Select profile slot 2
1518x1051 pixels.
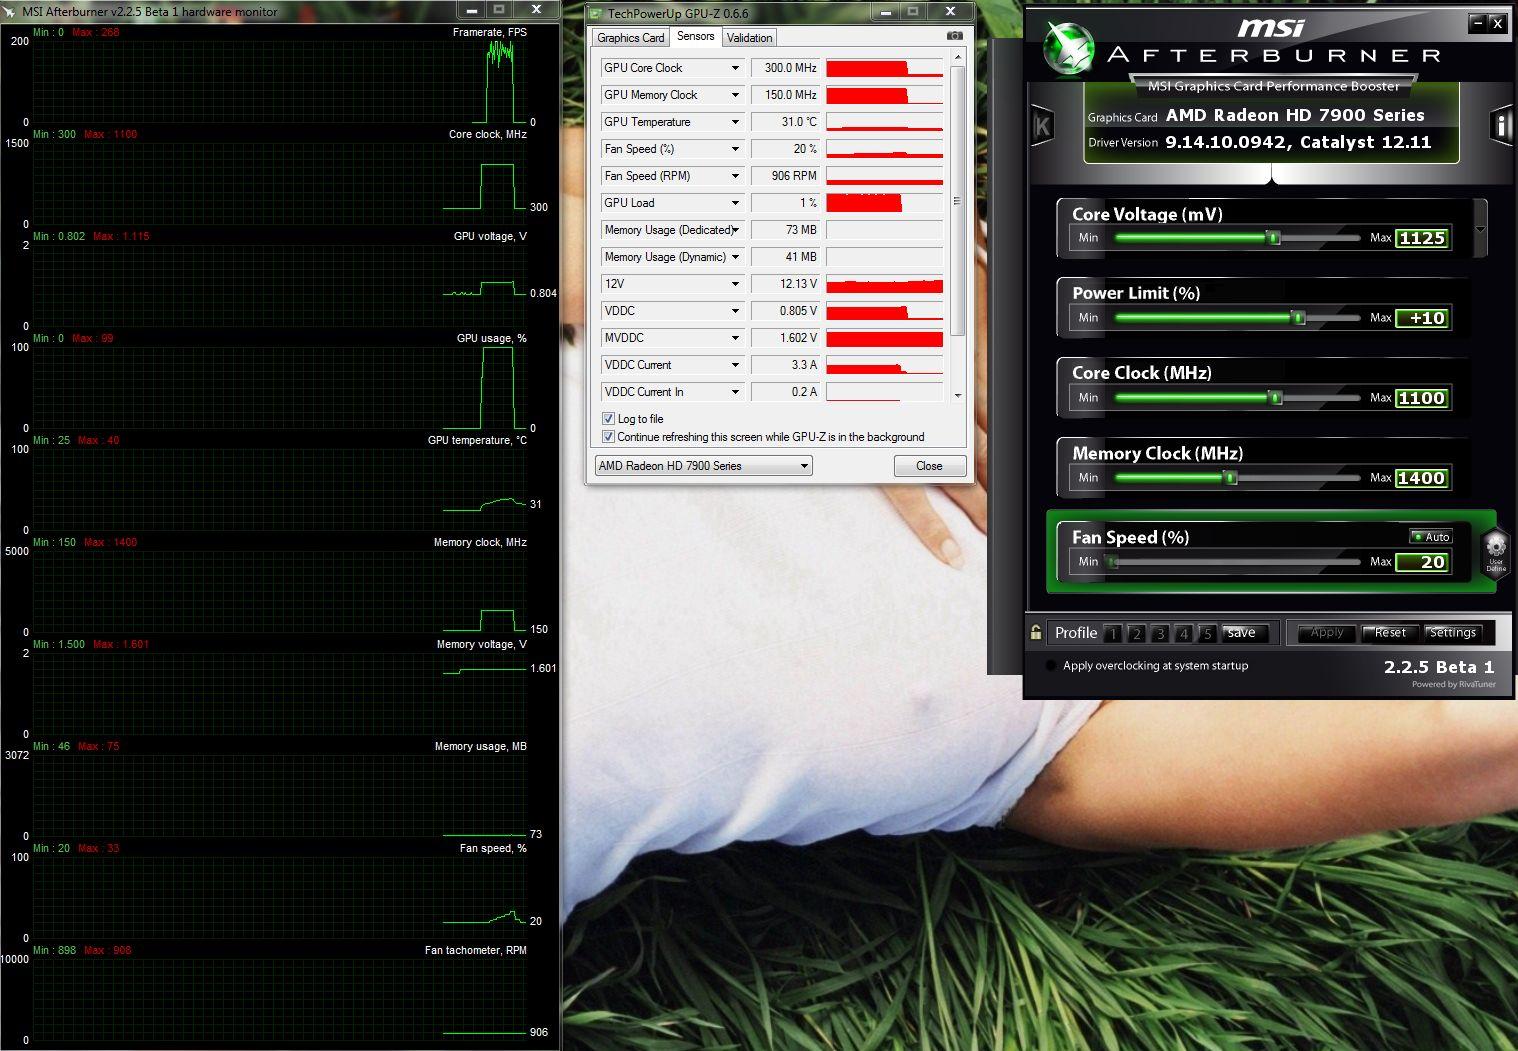tap(1136, 633)
